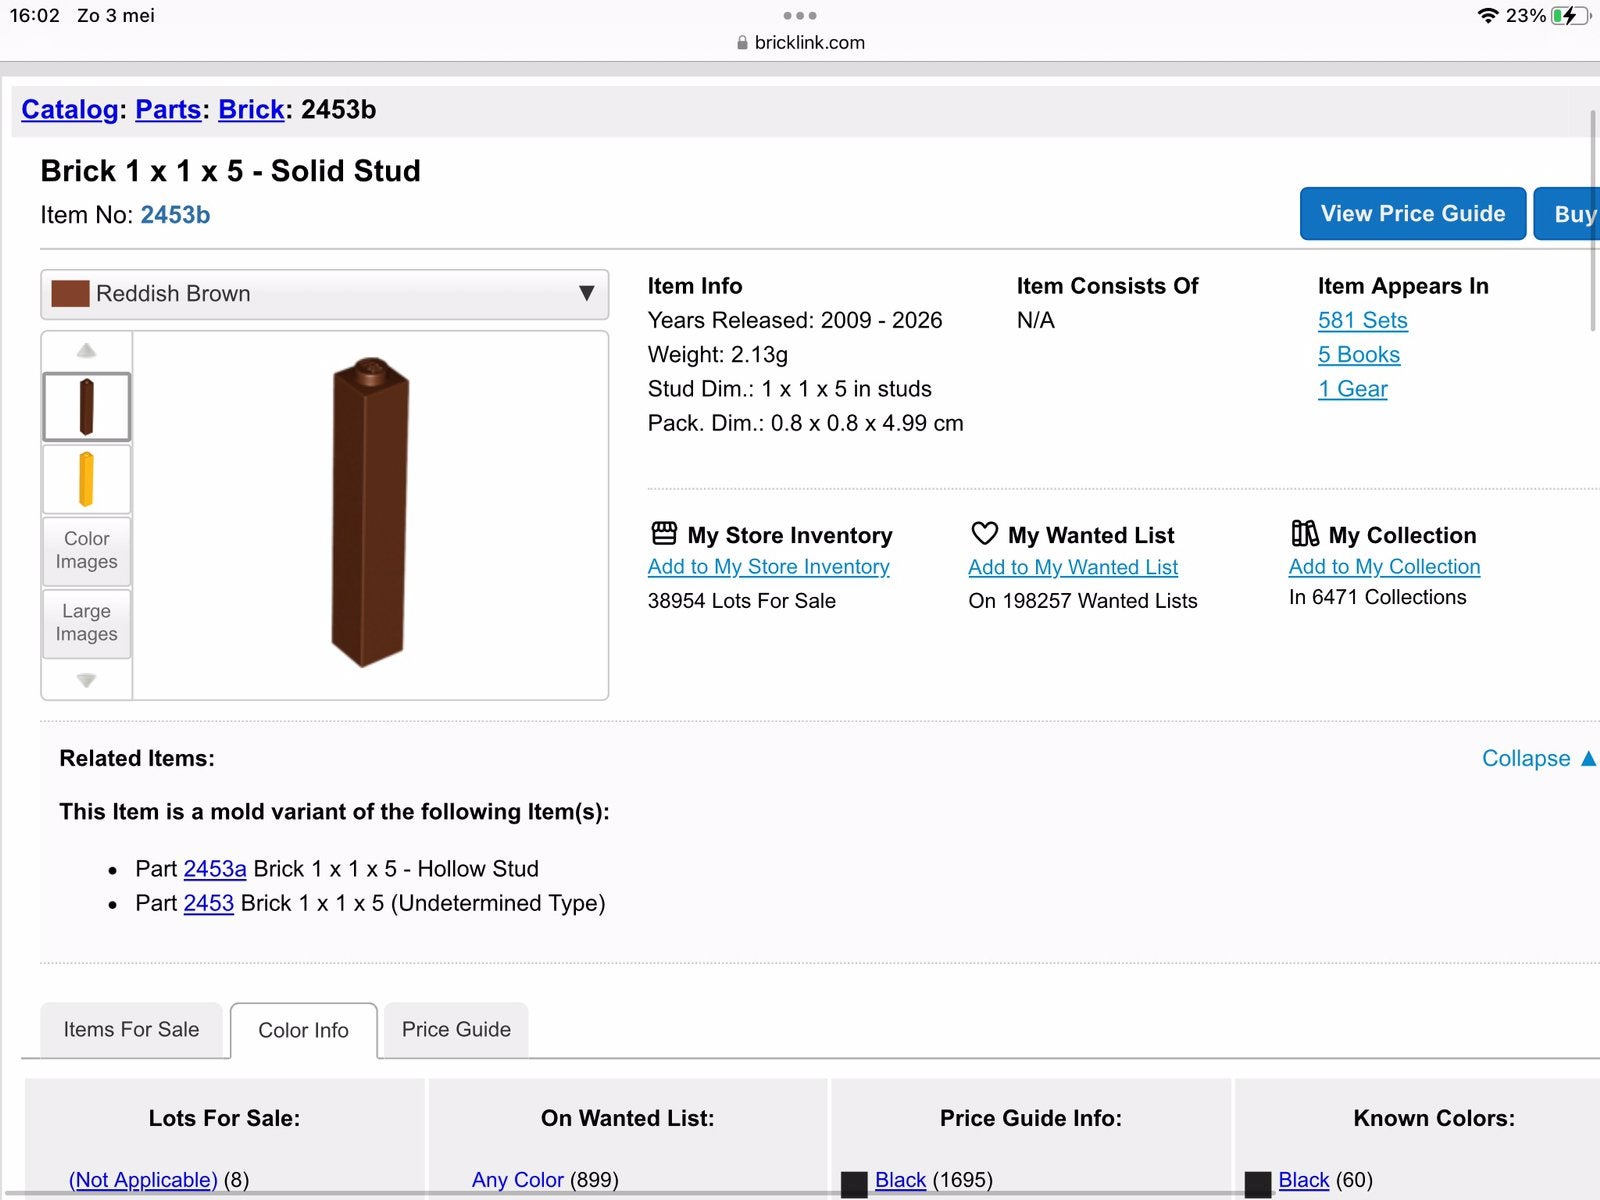Viewport: 1600px width, 1200px height.
Task: Click the 'On 198257 Wanted Lists' text
Action: [1083, 601]
